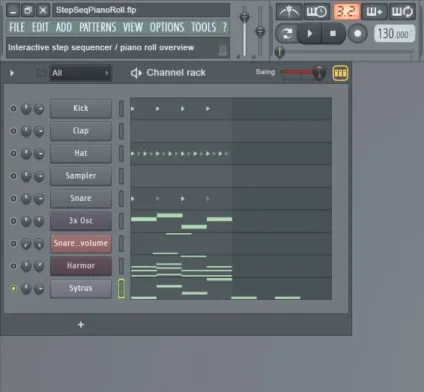This screenshot has height=392, width=424.
Task: Click the Hat channel button
Action: coord(81,153)
